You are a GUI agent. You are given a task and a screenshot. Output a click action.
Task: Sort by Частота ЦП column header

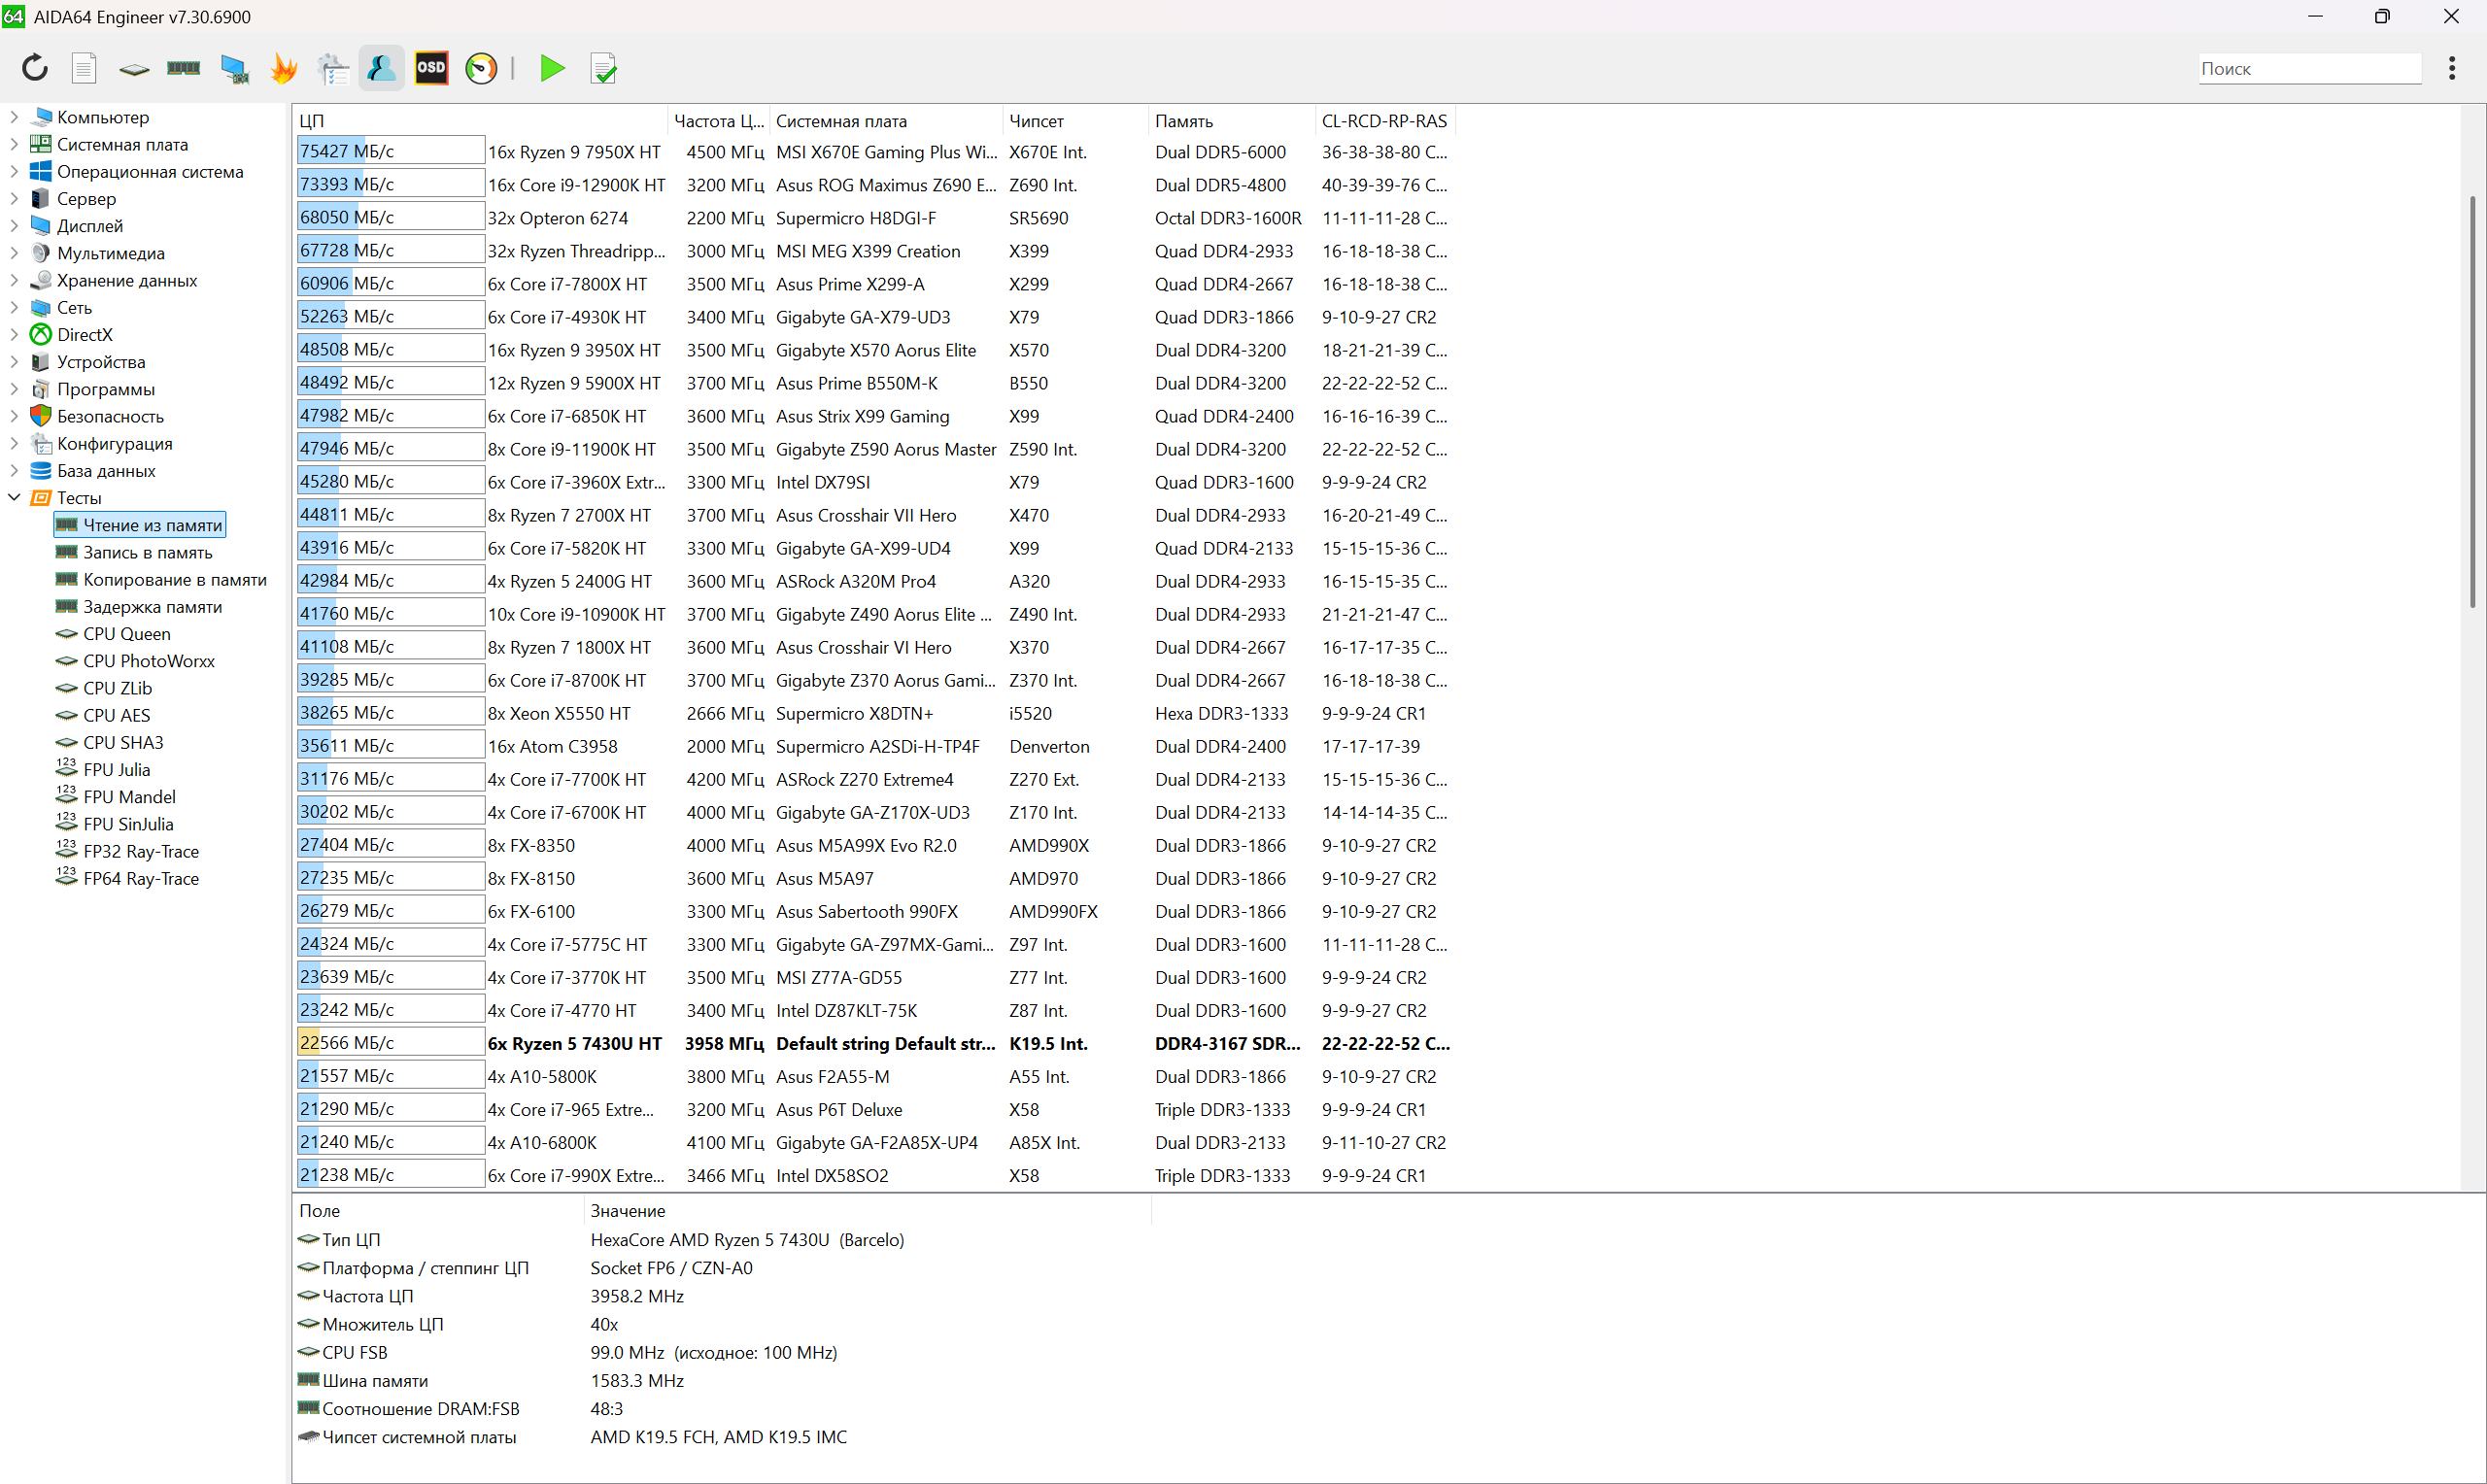pyautogui.click(x=718, y=121)
